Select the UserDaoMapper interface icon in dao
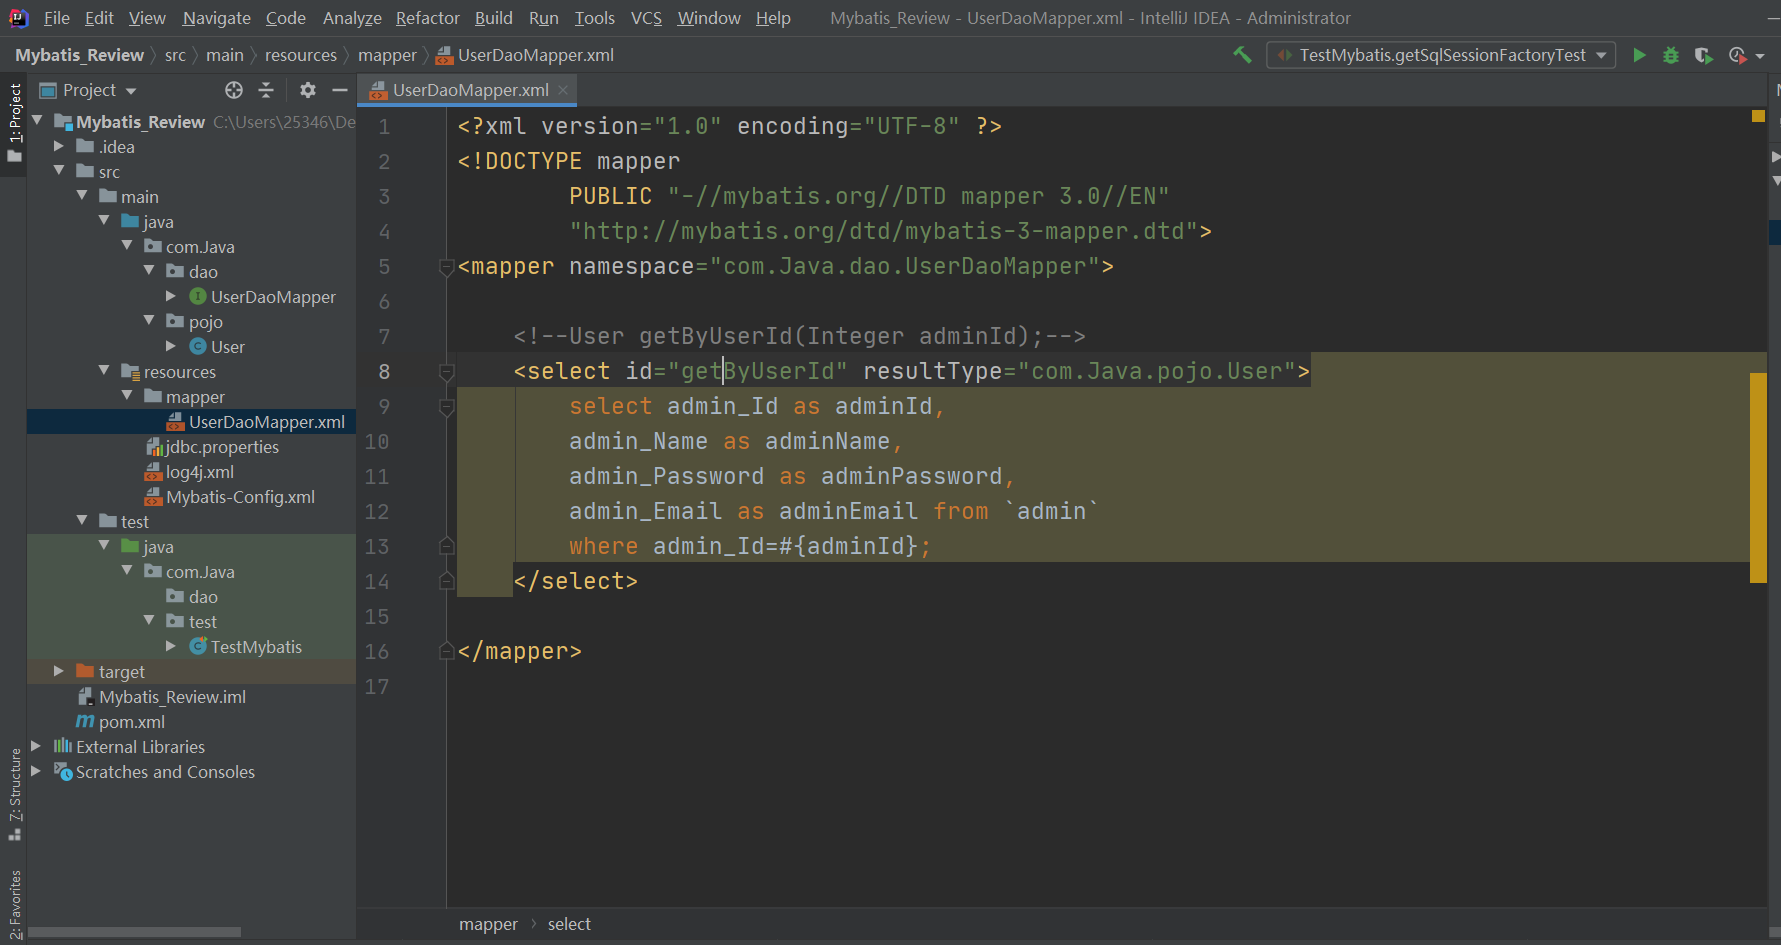Screen dimensions: 1781x945 click(x=198, y=297)
